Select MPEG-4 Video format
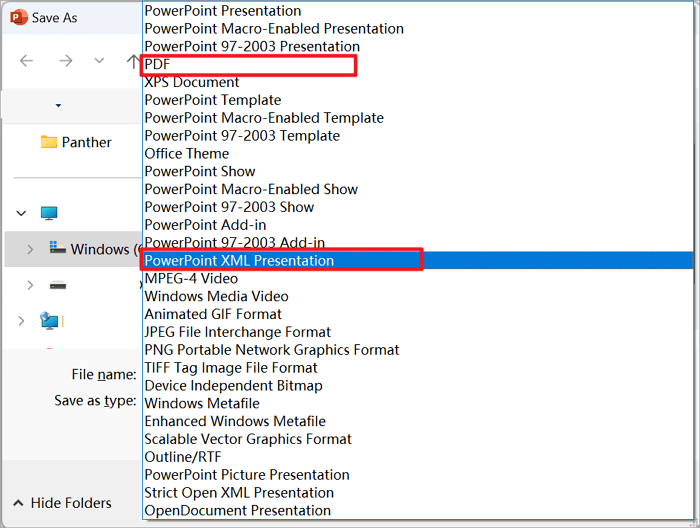The width and height of the screenshot is (700, 528). [x=418, y=279]
